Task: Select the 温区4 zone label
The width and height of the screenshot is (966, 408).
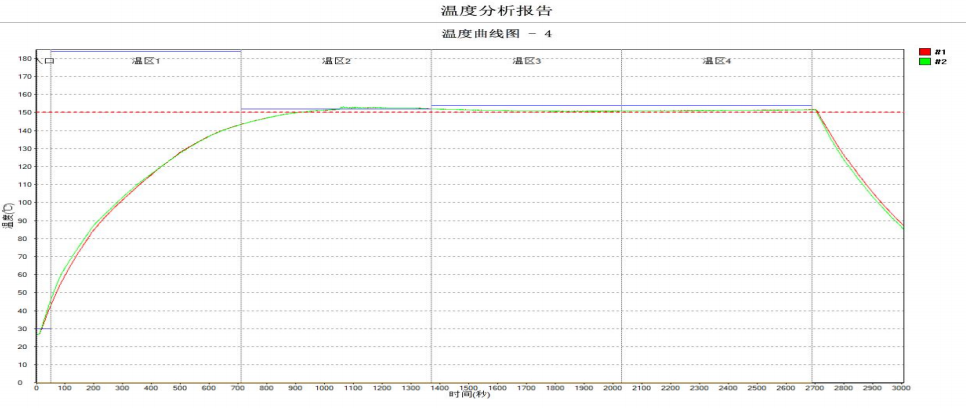Action: (716, 61)
